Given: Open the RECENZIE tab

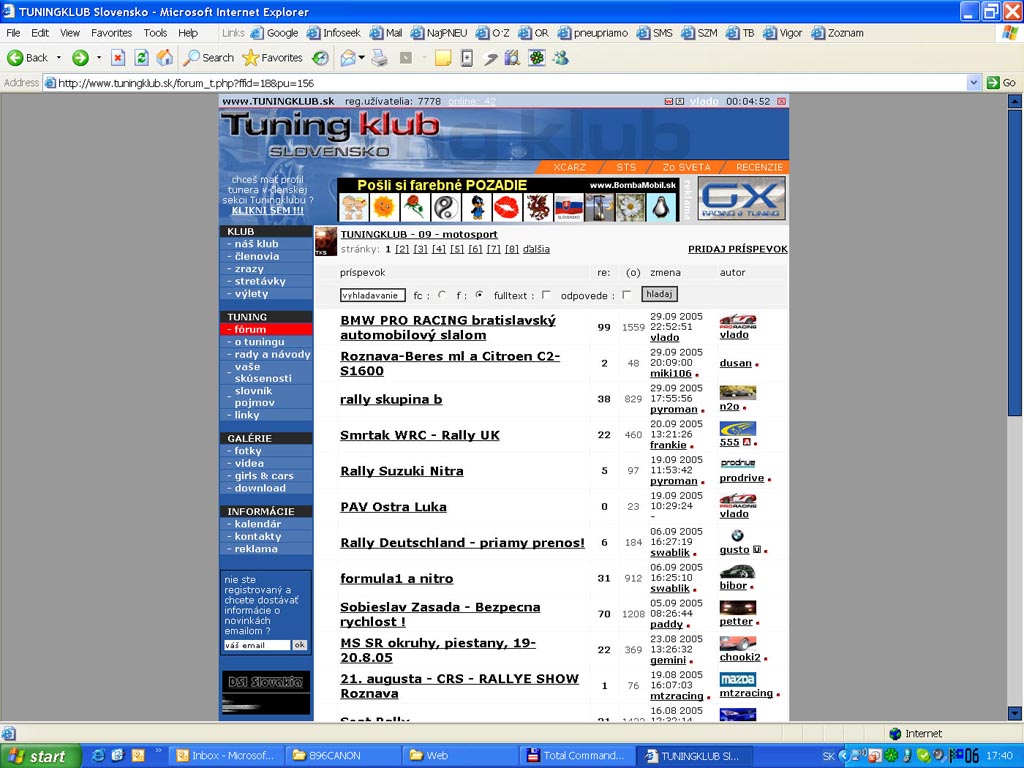Looking at the screenshot, I should click(x=759, y=167).
